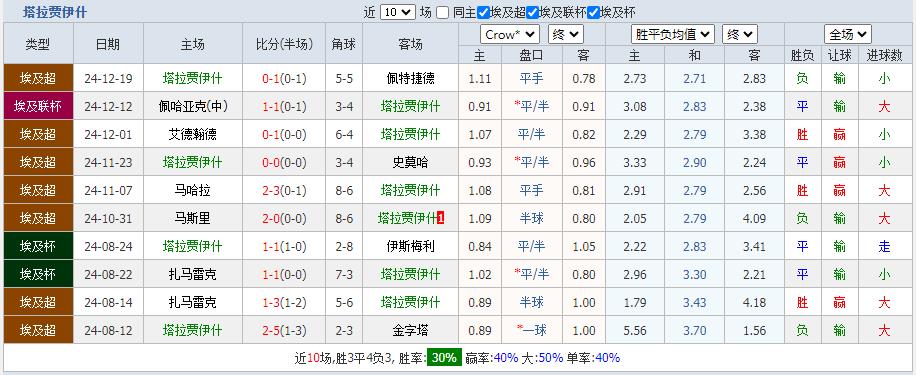Click the green 30% win rate badge
The height and width of the screenshot is (375, 916).
pos(444,357)
